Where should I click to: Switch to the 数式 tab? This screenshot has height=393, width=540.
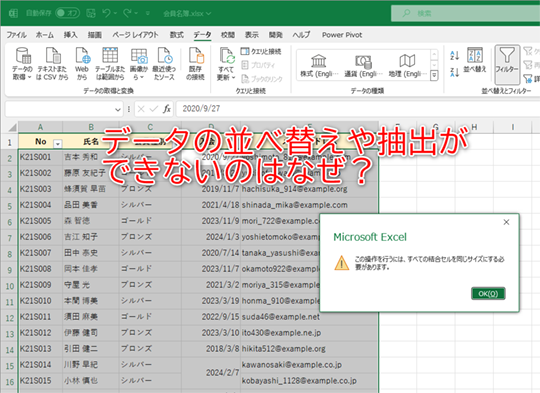(177, 35)
